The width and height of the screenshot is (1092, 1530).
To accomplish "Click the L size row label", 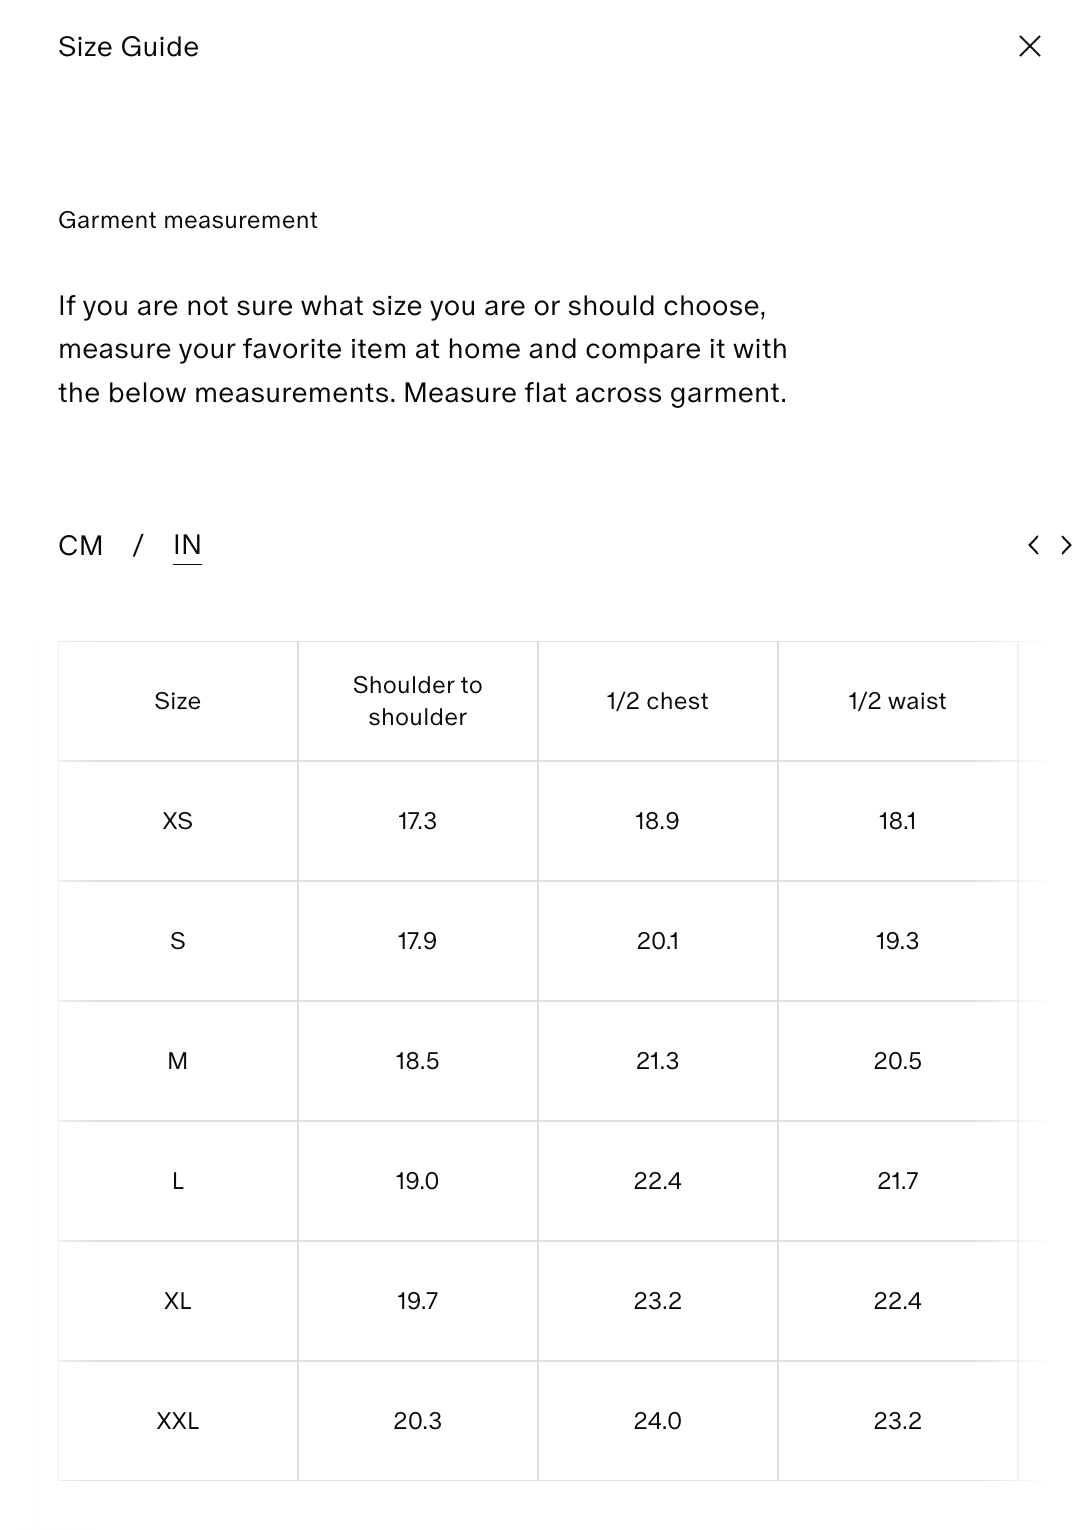I will coord(178,1181).
